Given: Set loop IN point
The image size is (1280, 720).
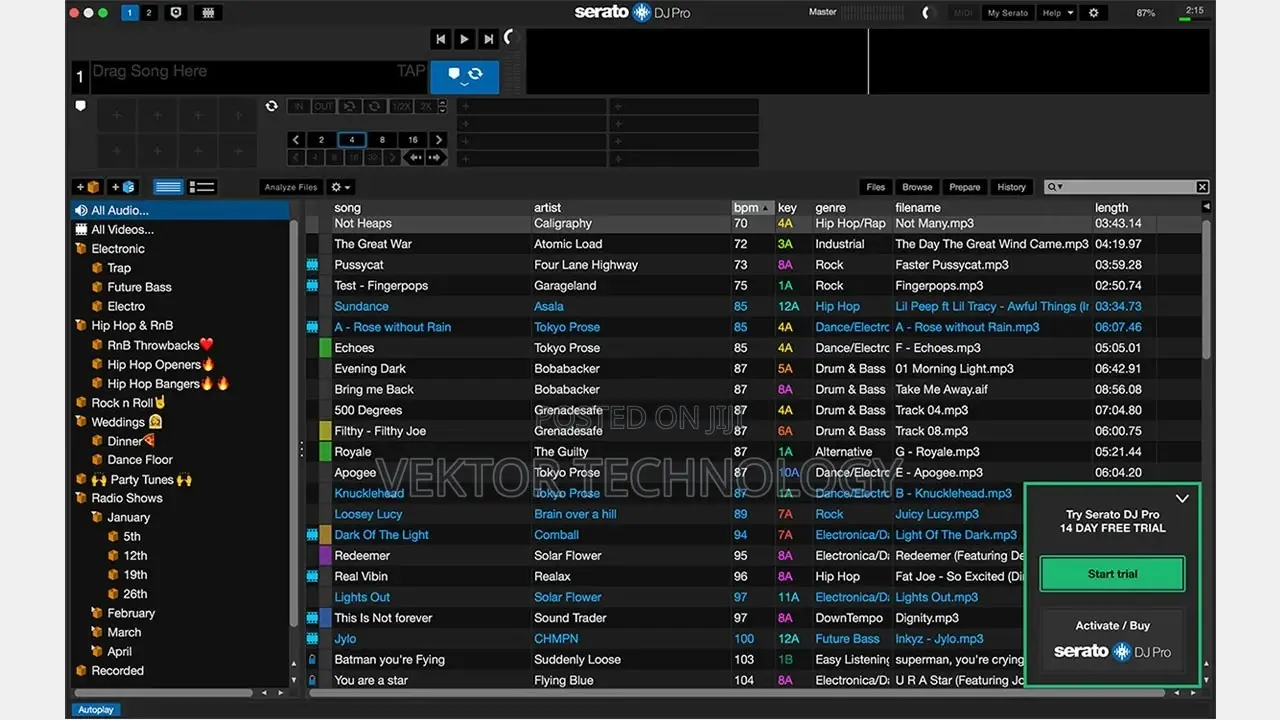Looking at the screenshot, I should pos(299,106).
